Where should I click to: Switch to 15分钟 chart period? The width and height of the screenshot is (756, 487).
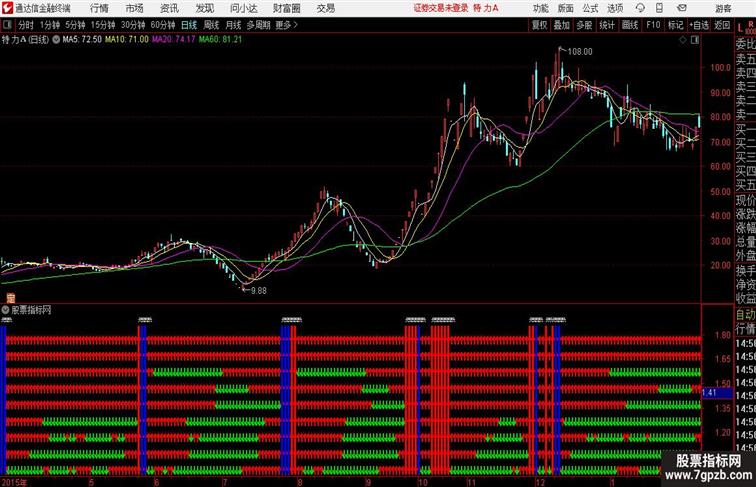coord(103,25)
